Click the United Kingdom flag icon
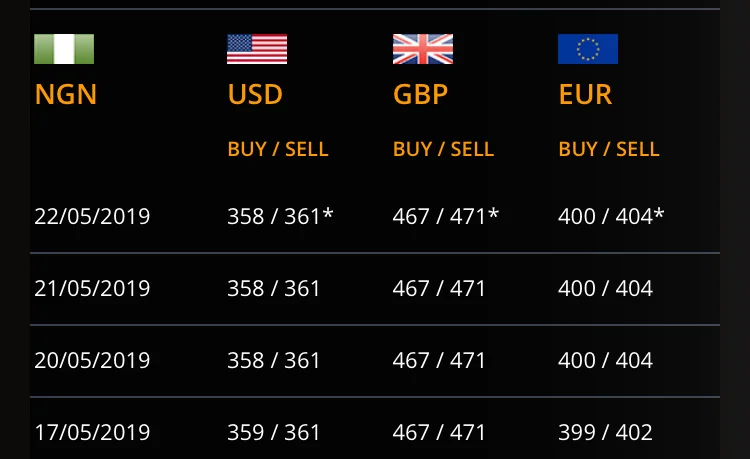Image resolution: width=750 pixels, height=459 pixels. (423, 49)
